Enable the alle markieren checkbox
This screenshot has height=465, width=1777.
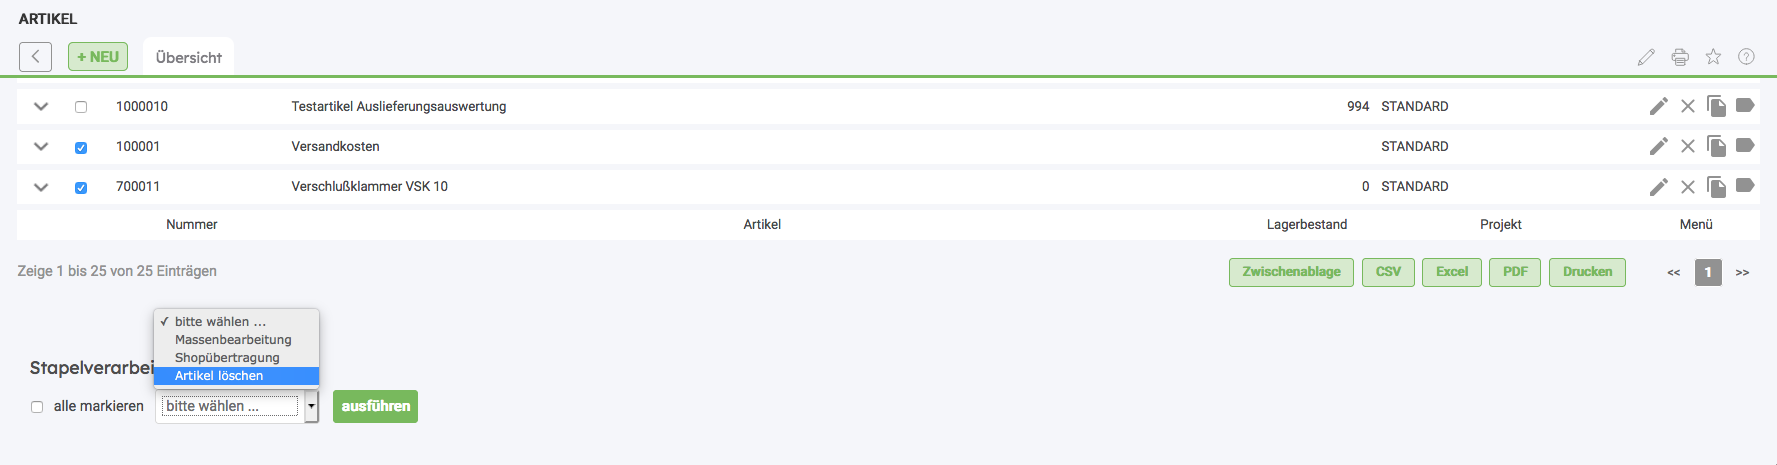pyautogui.click(x=37, y=407)
